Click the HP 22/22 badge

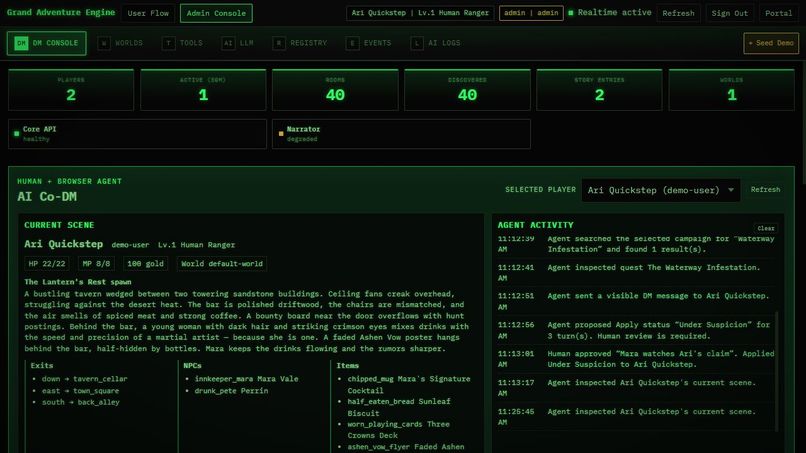pos(47,264)
